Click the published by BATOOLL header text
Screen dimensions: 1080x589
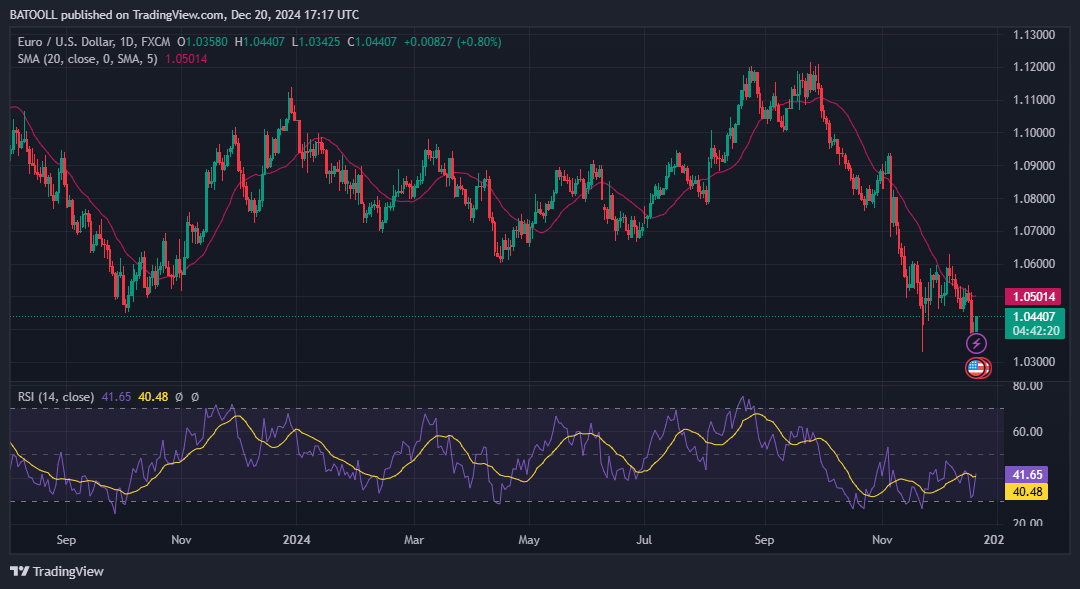(x=184, y=14)
